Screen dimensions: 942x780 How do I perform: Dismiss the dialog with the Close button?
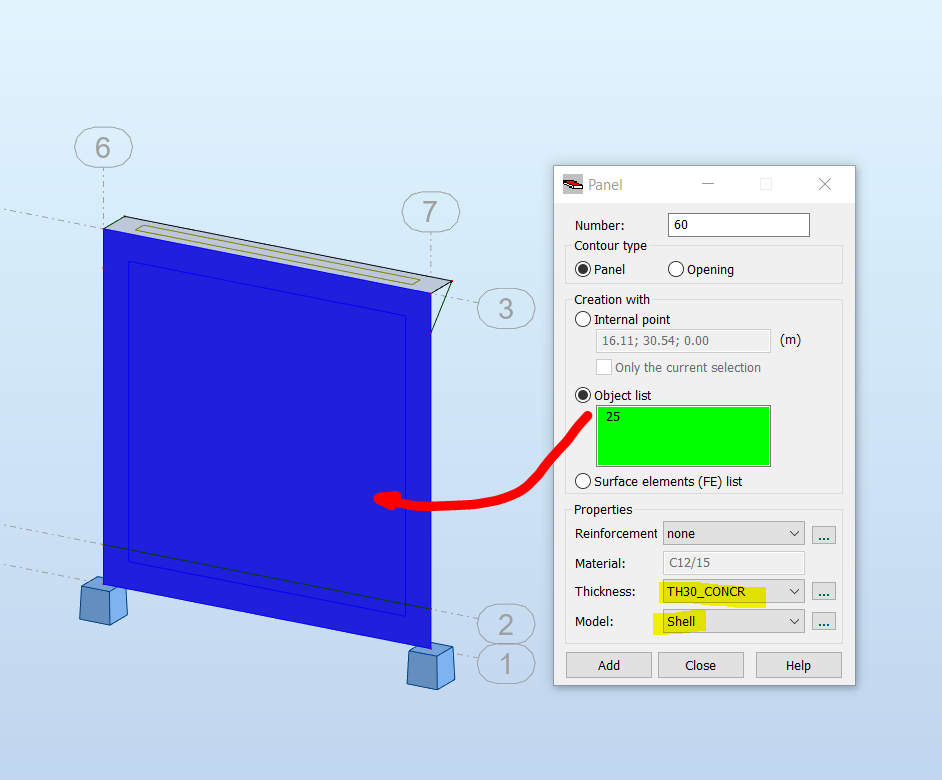point(700,664)
